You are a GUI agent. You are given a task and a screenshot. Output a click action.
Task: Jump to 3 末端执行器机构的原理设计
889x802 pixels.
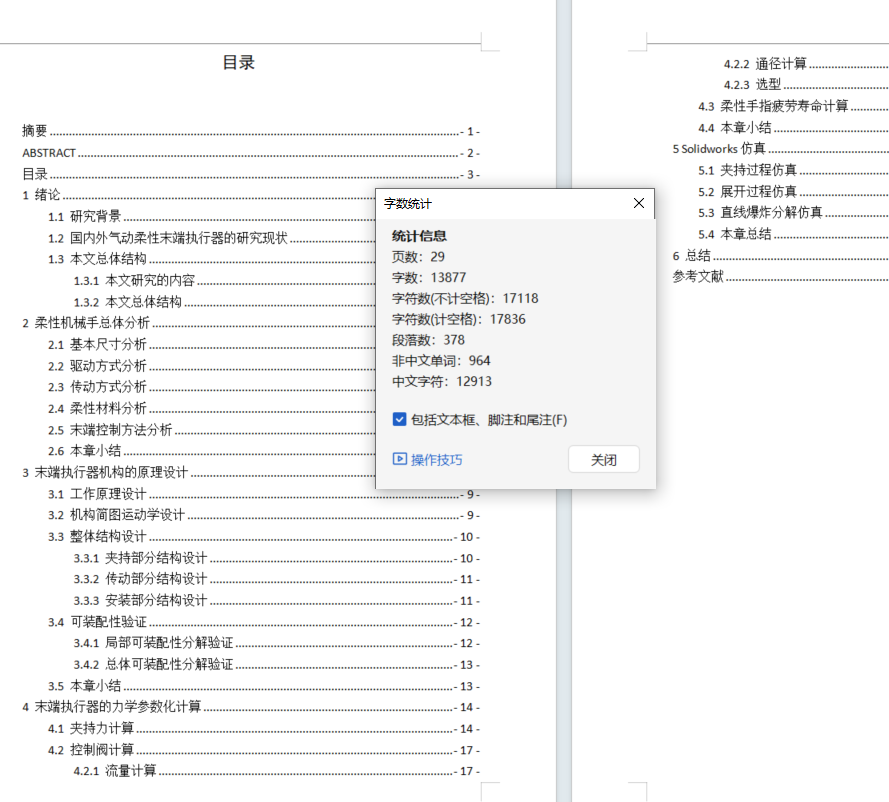click(x=198, y=473)
